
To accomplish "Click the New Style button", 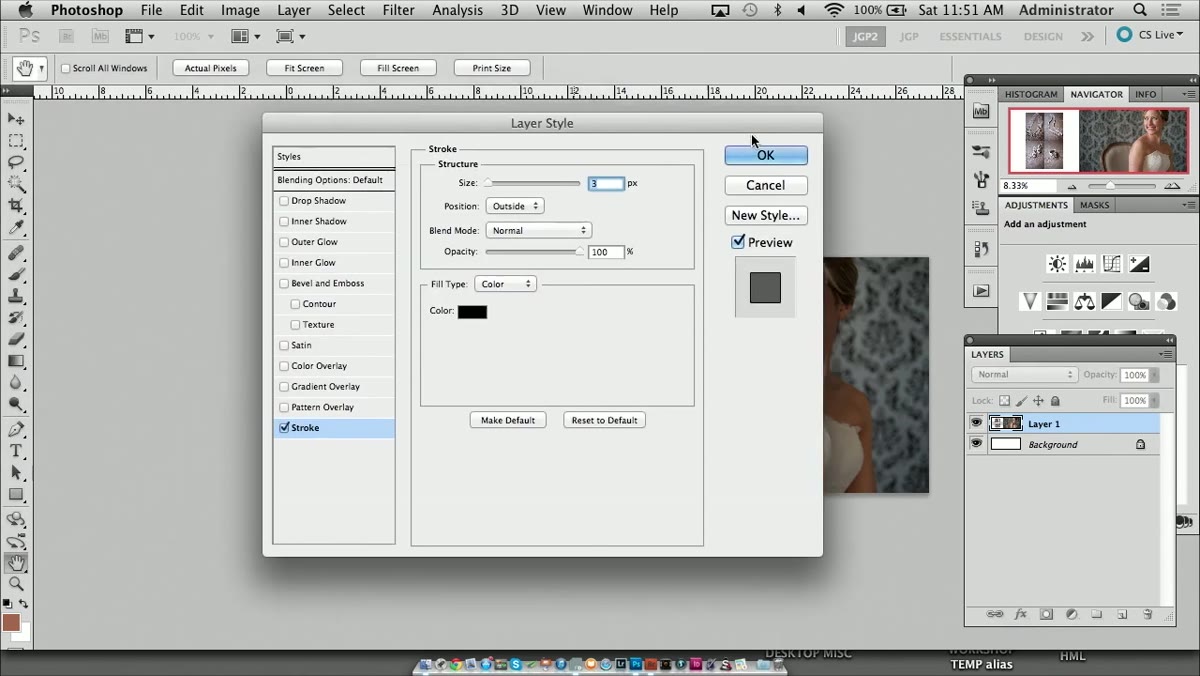I will coord(766,215).
